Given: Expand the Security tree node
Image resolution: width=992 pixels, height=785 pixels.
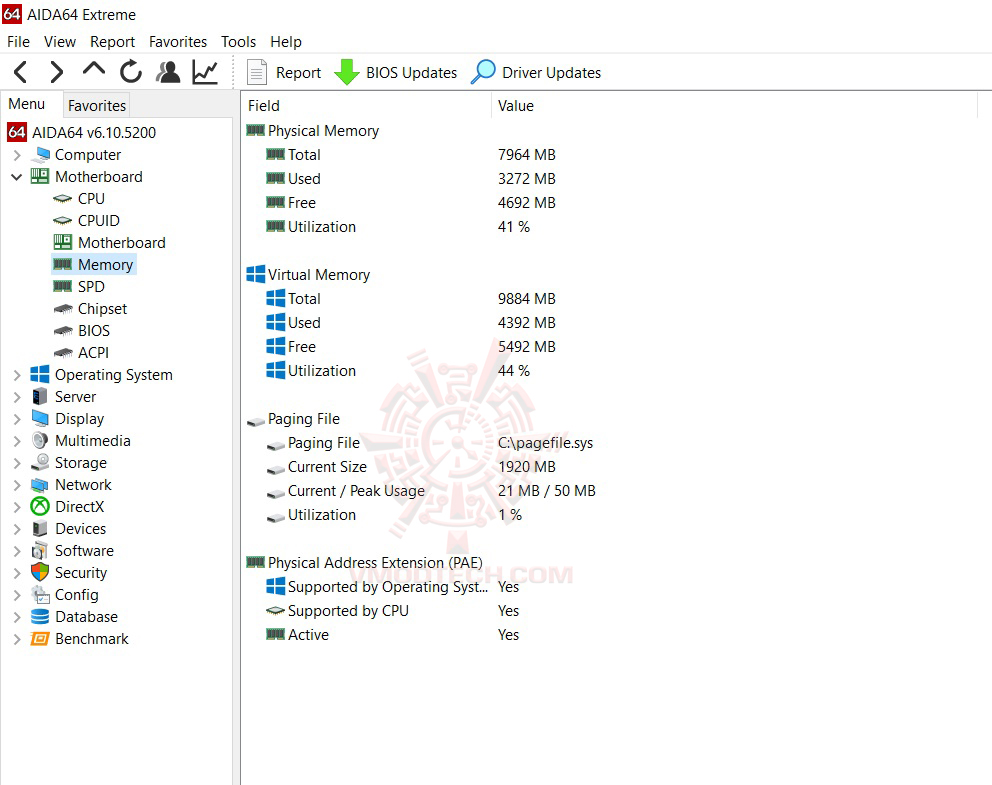Looking at the screenshot, I should [x=17, y=573].
